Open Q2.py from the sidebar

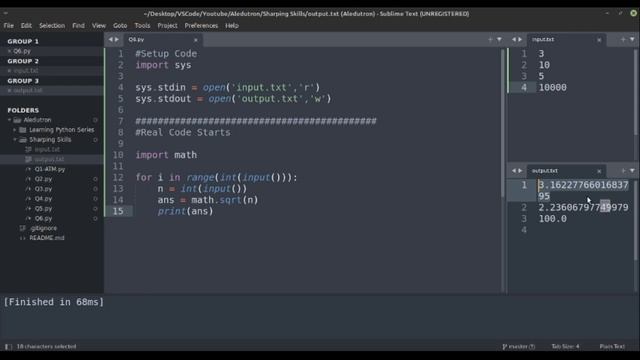tap(43, 179)
